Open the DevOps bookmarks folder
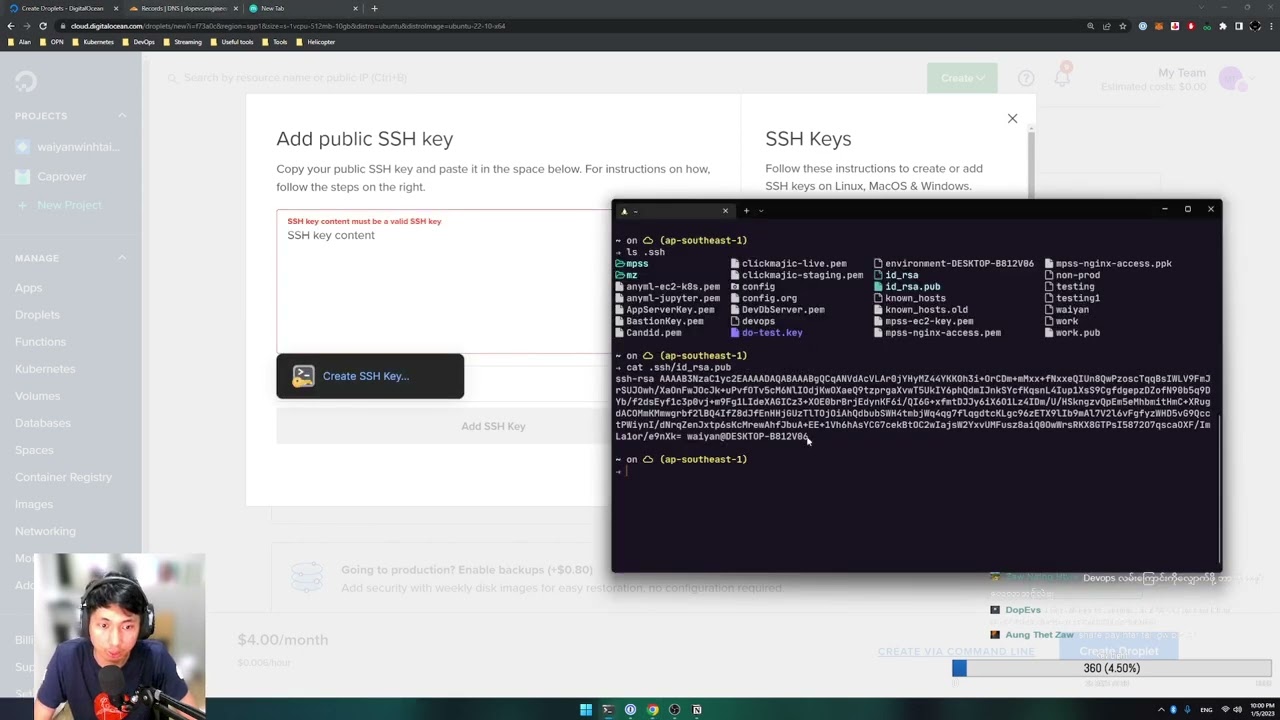The image size is (1280, 720). pyautogui.click(x=138, y=42)
